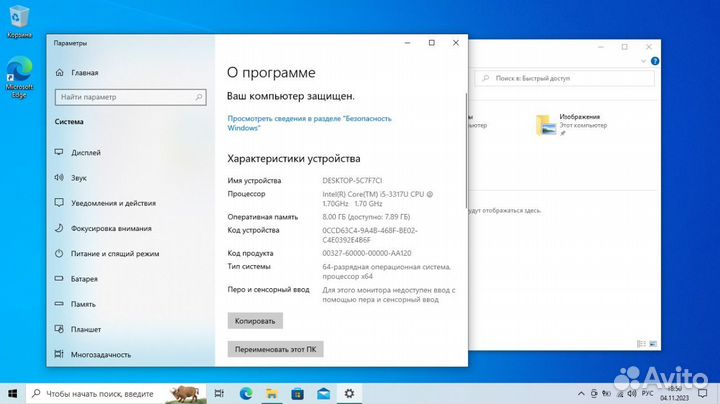This screenshot has width=720, height=404.
Task: Click the Планшет tablet icon
Action: tap(59, 329)
